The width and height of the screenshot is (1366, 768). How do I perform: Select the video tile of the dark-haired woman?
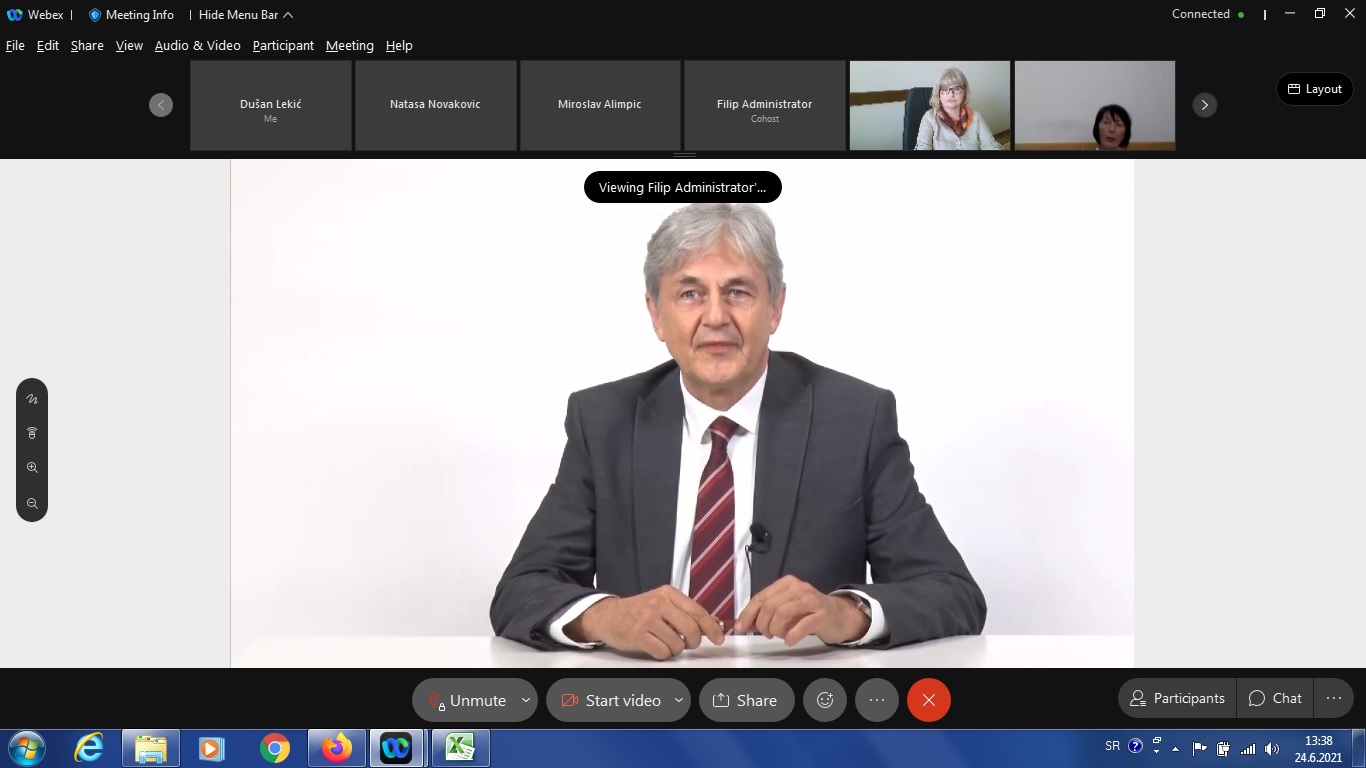1095,105
